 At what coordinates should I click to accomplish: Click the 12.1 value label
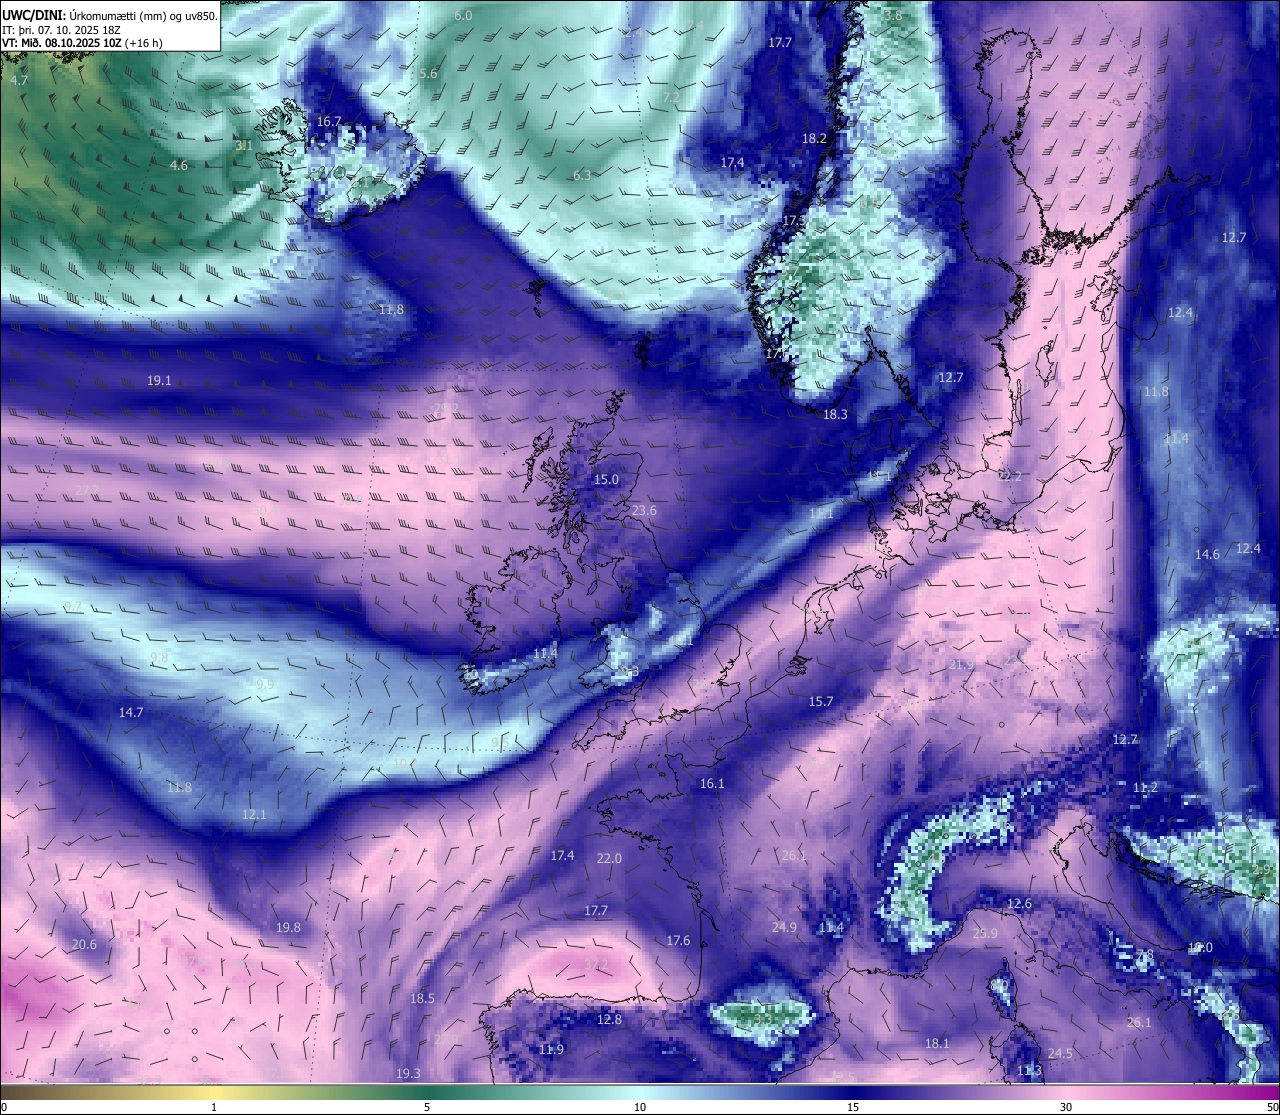click(x=255, y=815)
